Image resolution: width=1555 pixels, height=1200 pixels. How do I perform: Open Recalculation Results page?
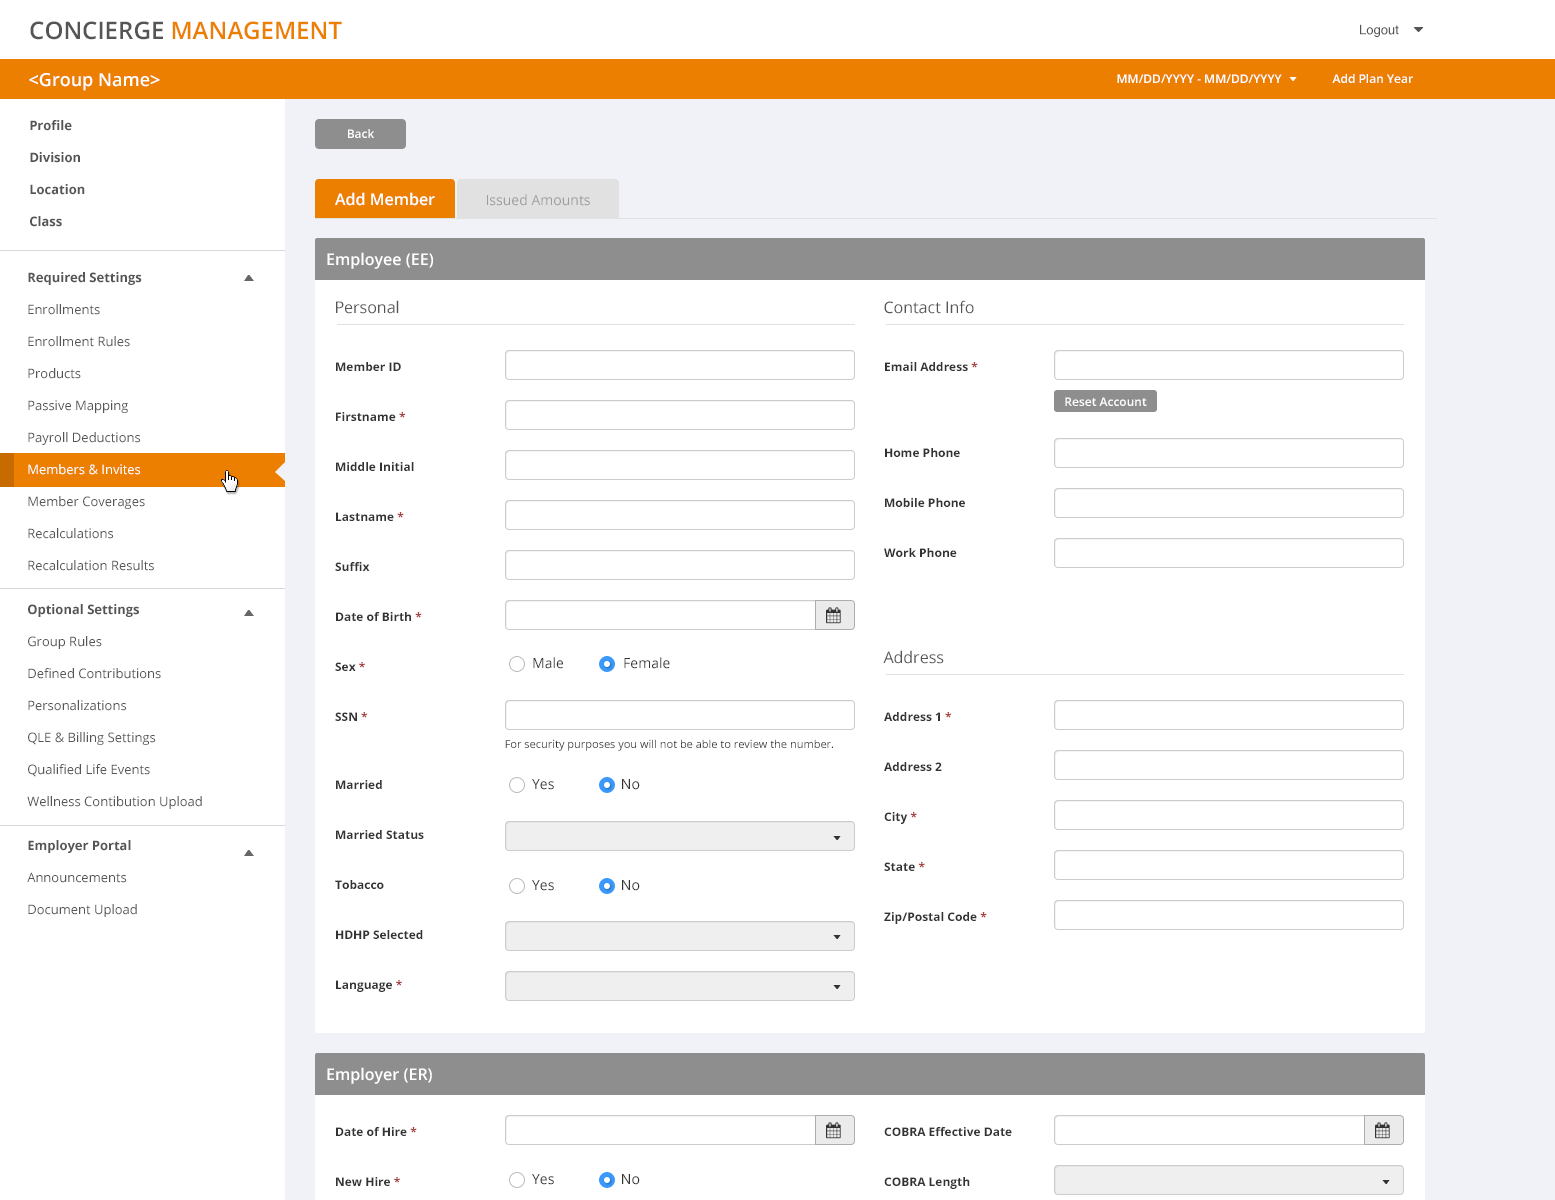pyautogui.click(x=91, y=565)
